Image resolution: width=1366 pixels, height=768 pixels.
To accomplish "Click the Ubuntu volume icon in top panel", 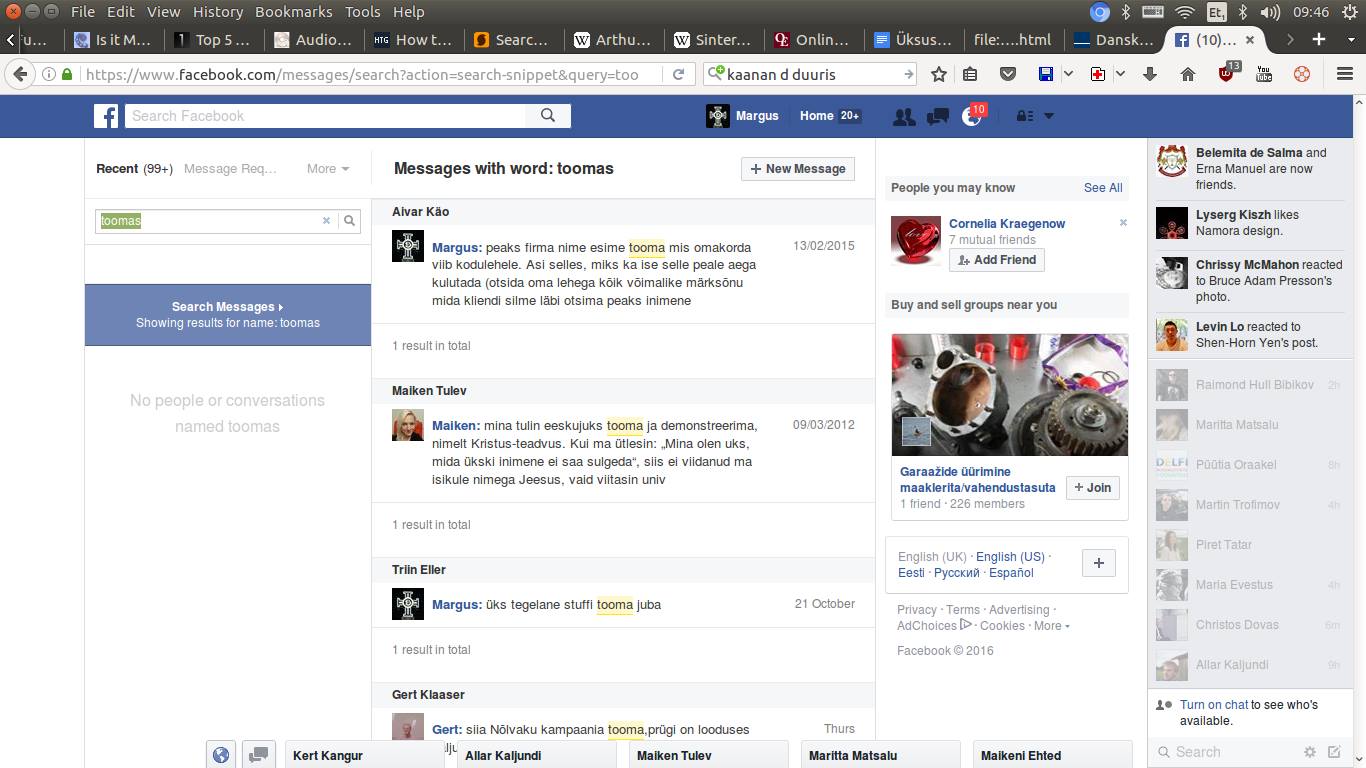I will pyautogui.click(x=1270, y=12).
